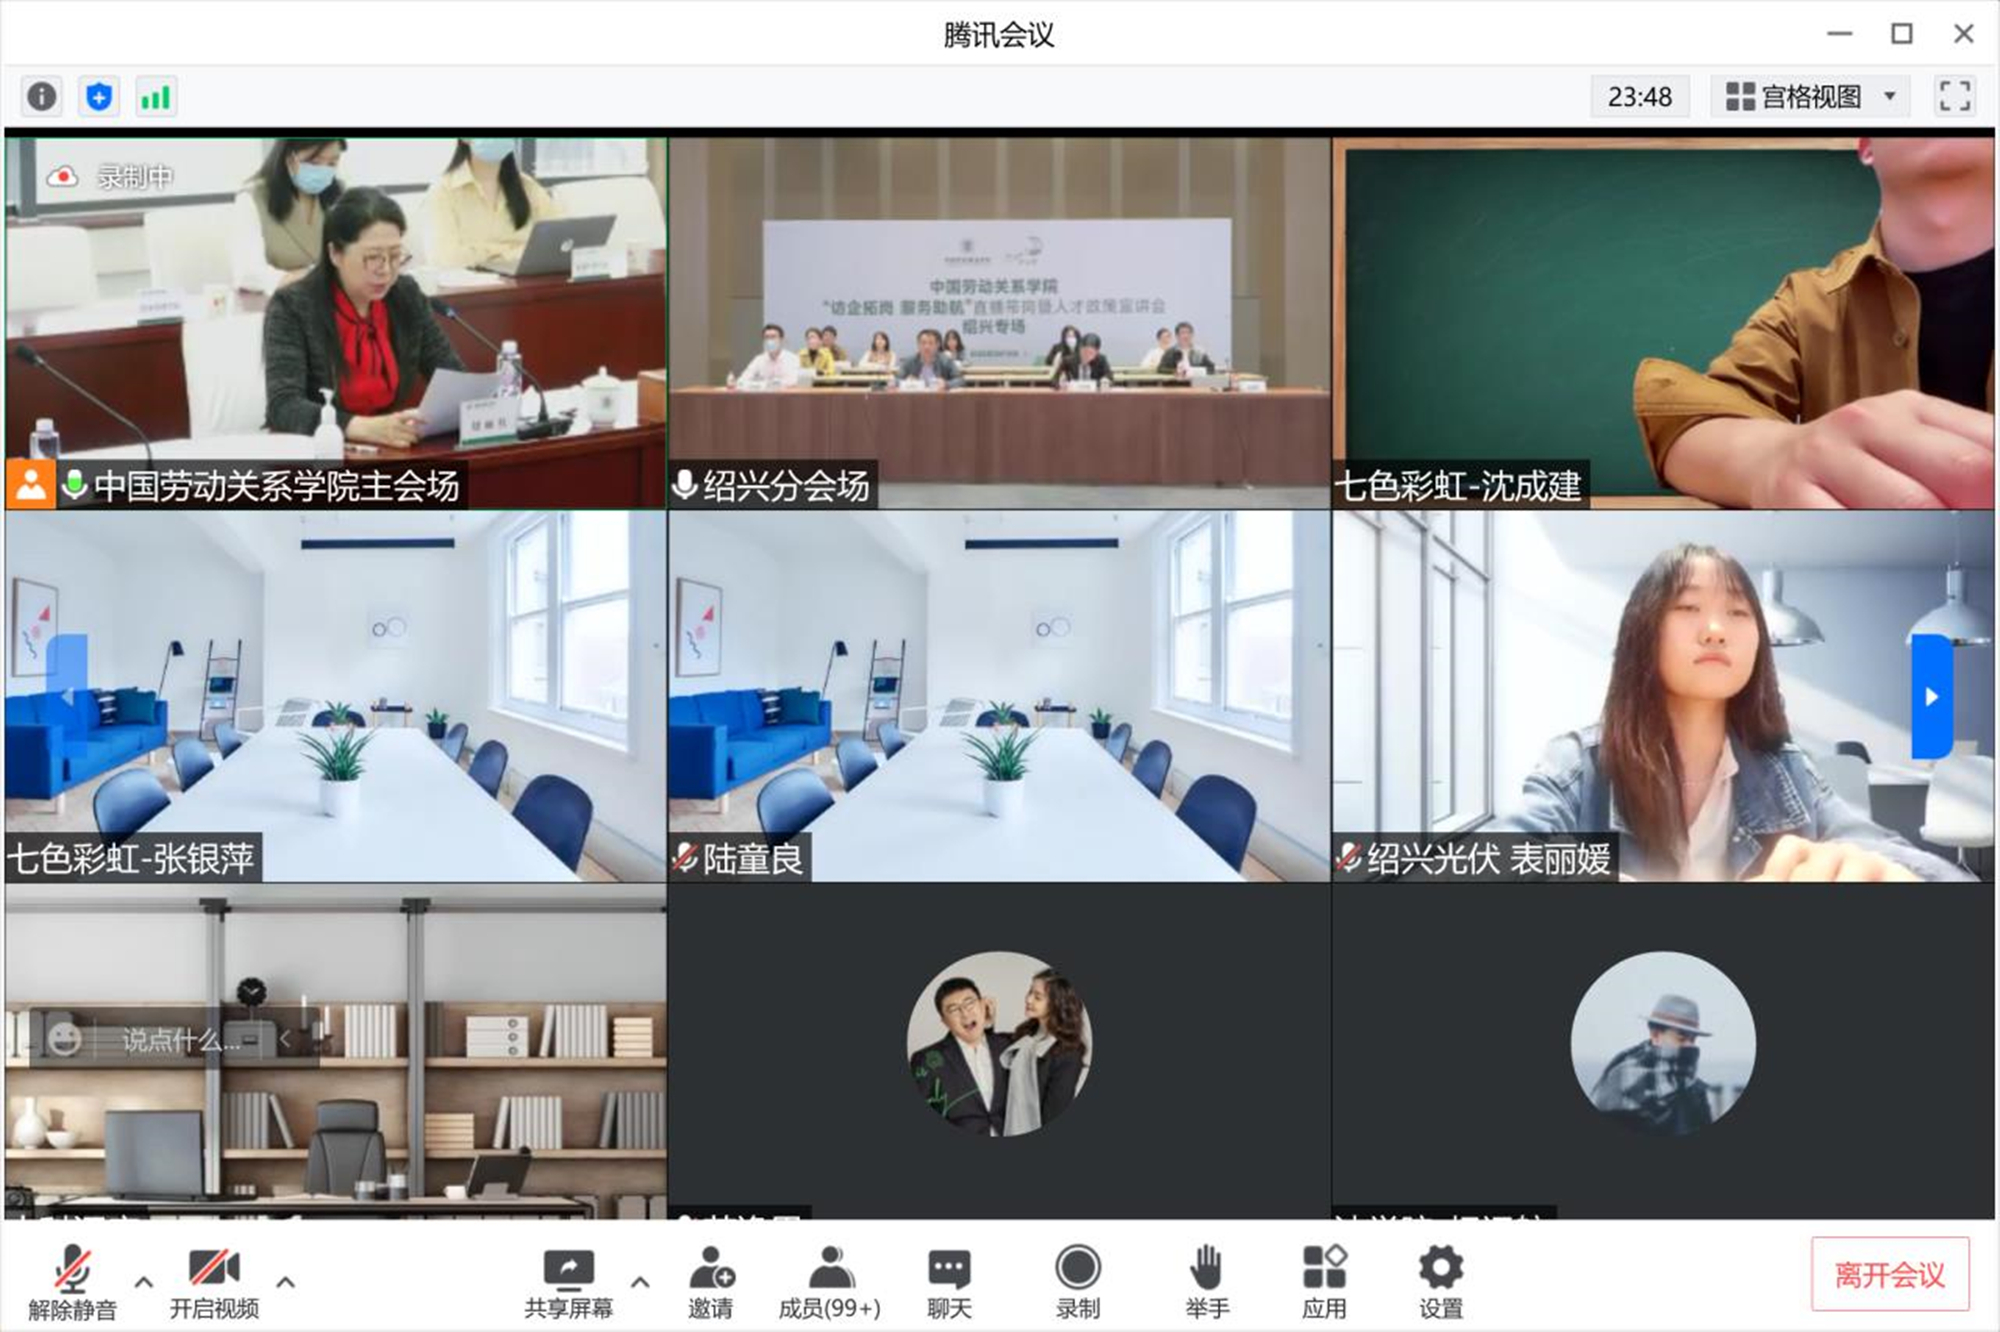
Task: Click the blue security shield icon
Action: click(x=99, y=97)
